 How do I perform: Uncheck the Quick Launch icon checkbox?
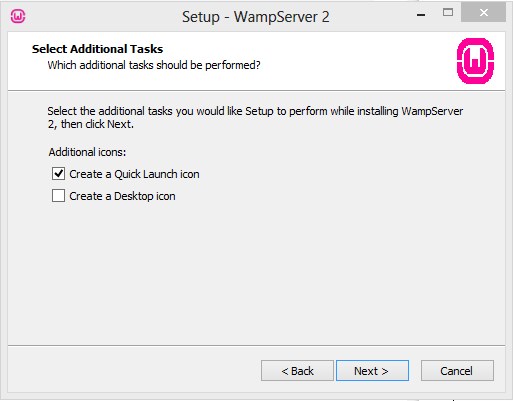click(x=58, y=174)
